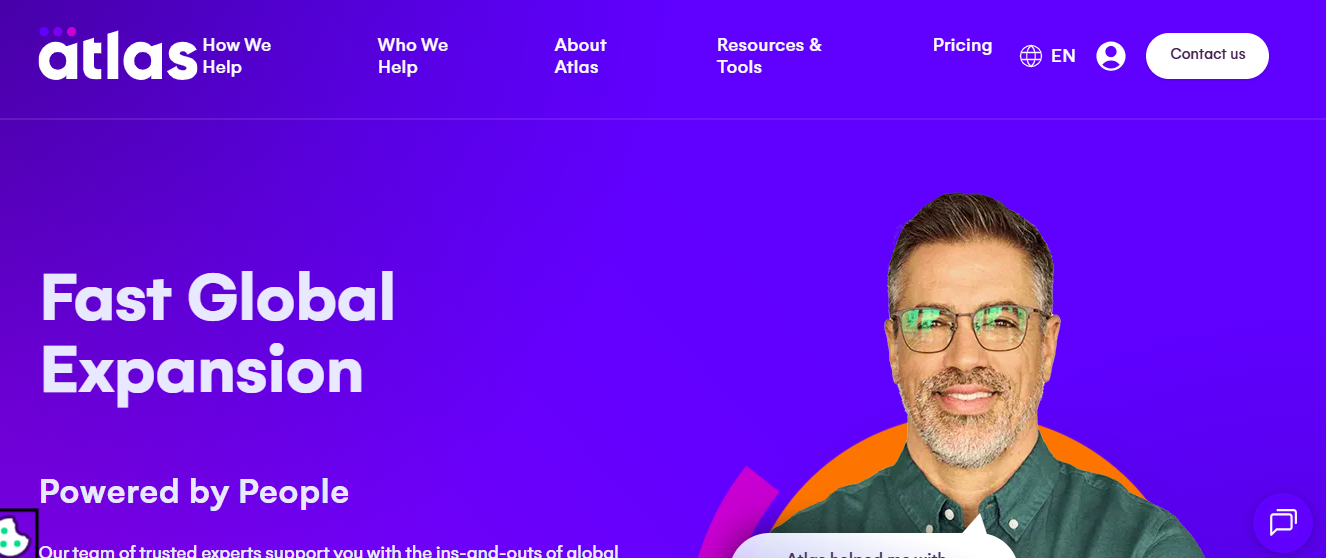Image resolution: width=1326 pixels, height=558 pixels.
Task: Click the pink arc graphic
Action: click(735, 510)
